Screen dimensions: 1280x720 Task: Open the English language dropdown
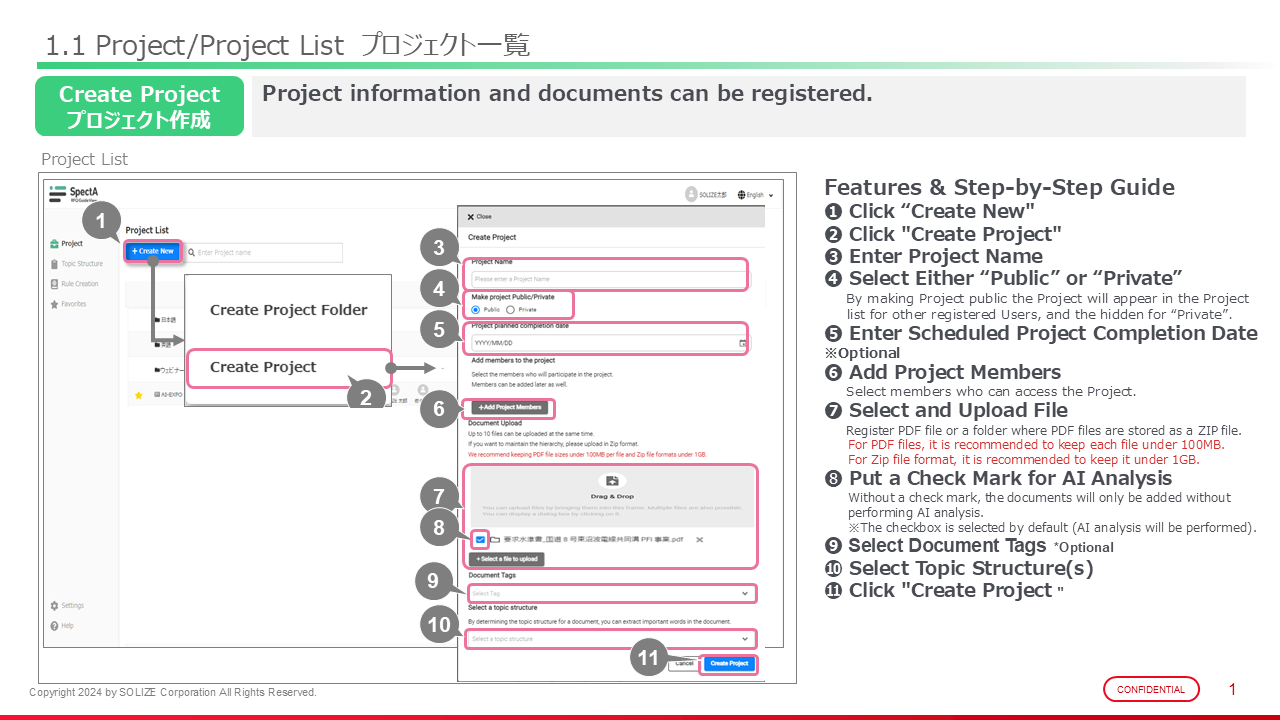[755, 195]
